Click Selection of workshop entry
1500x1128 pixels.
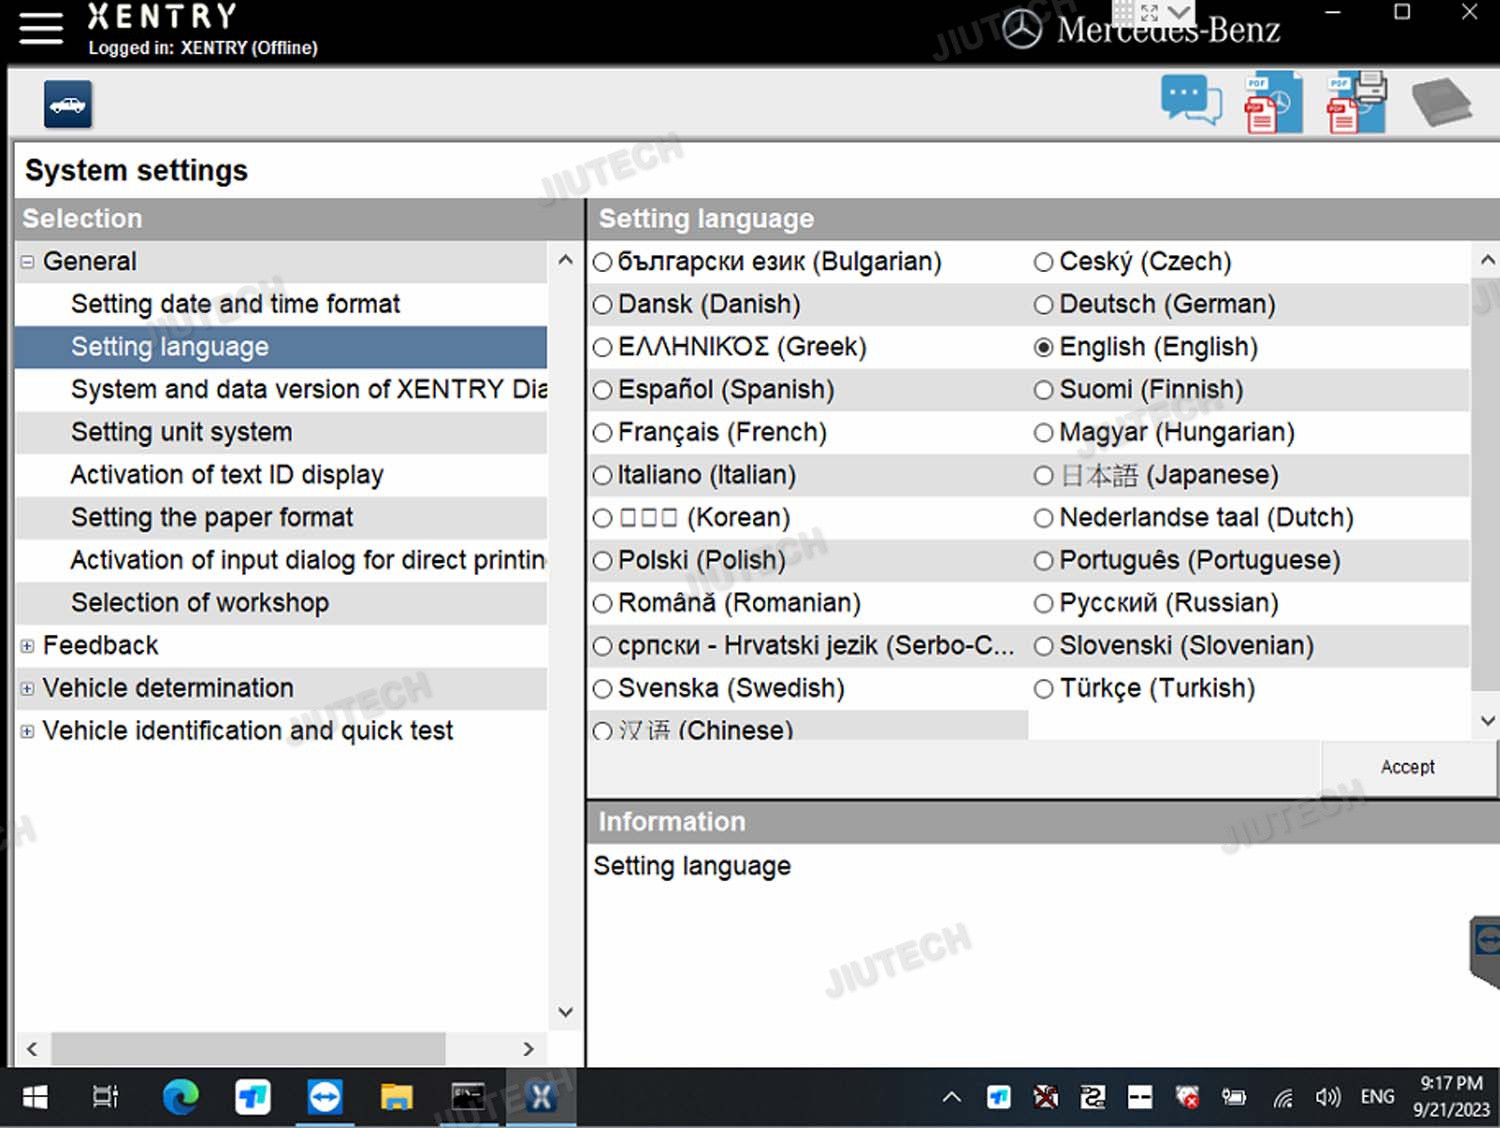tap(200, 603)
